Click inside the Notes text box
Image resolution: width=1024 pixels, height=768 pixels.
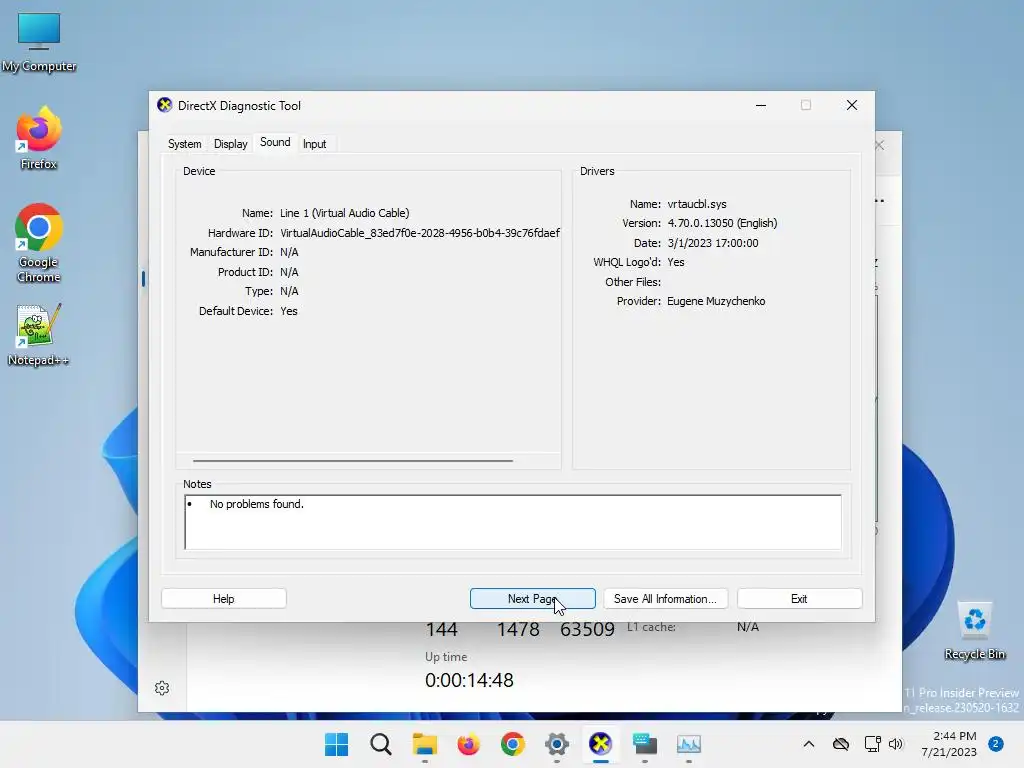(513, 522)
